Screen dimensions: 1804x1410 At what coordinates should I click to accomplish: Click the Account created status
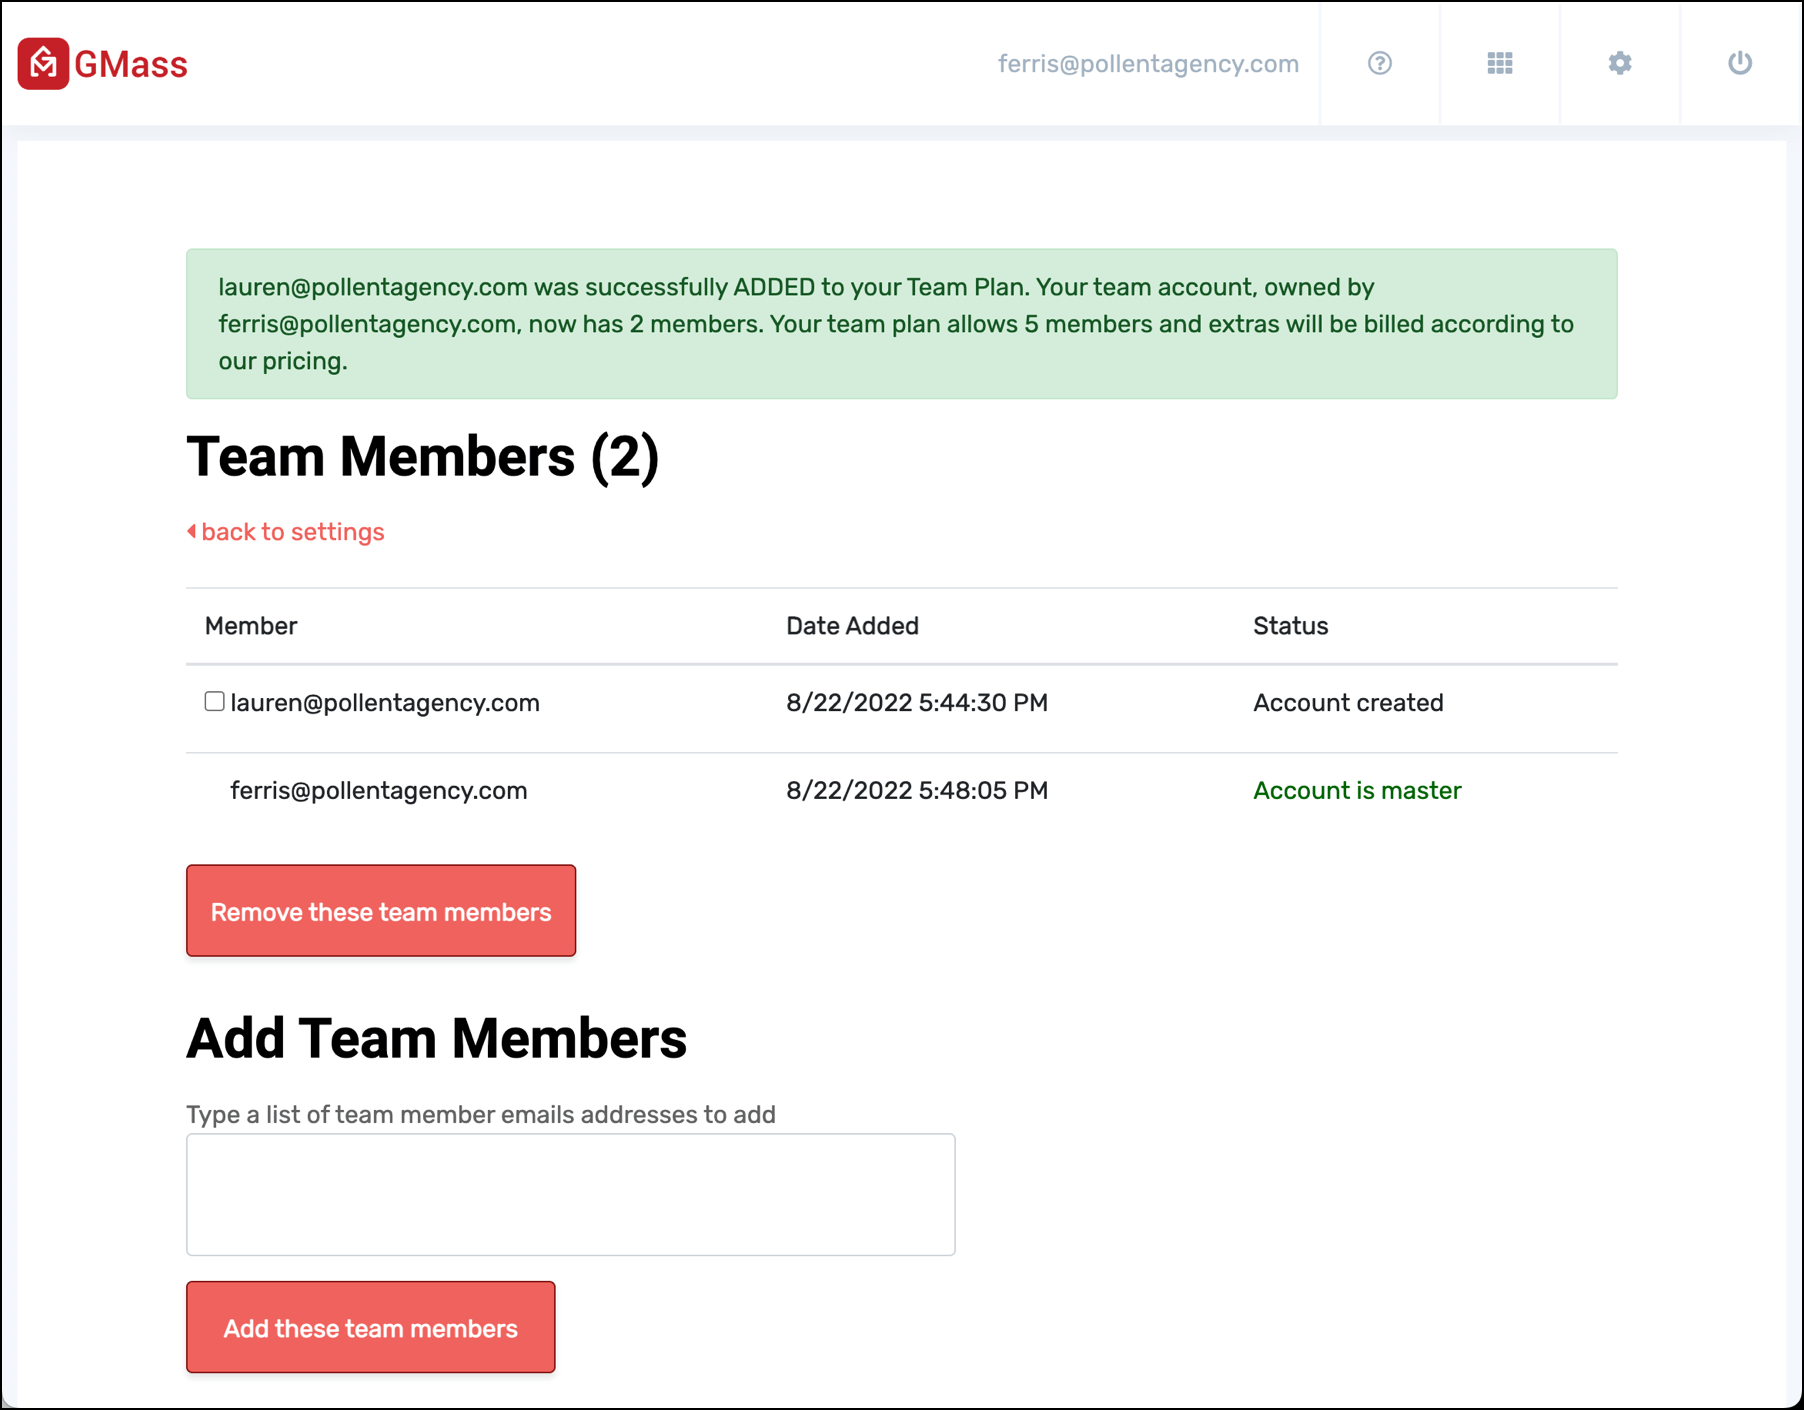pyautogui.click(x=1348, y=703)
